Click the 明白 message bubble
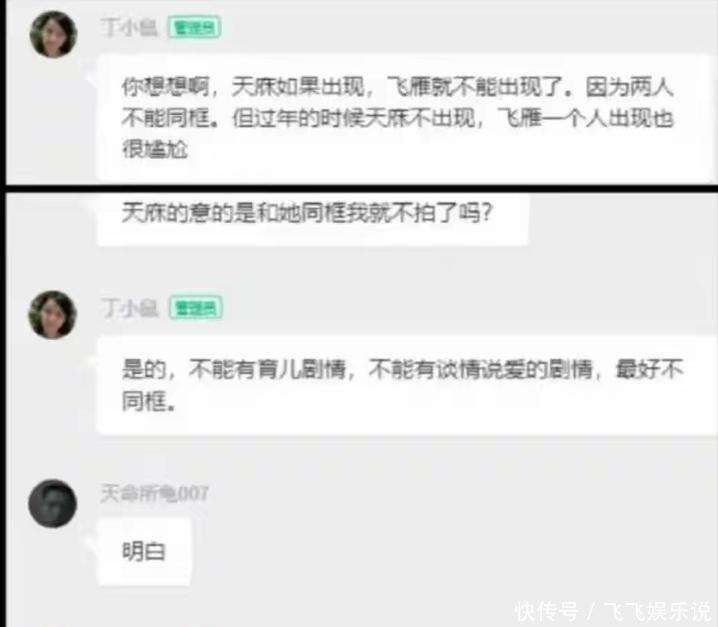 coord(144,551)
